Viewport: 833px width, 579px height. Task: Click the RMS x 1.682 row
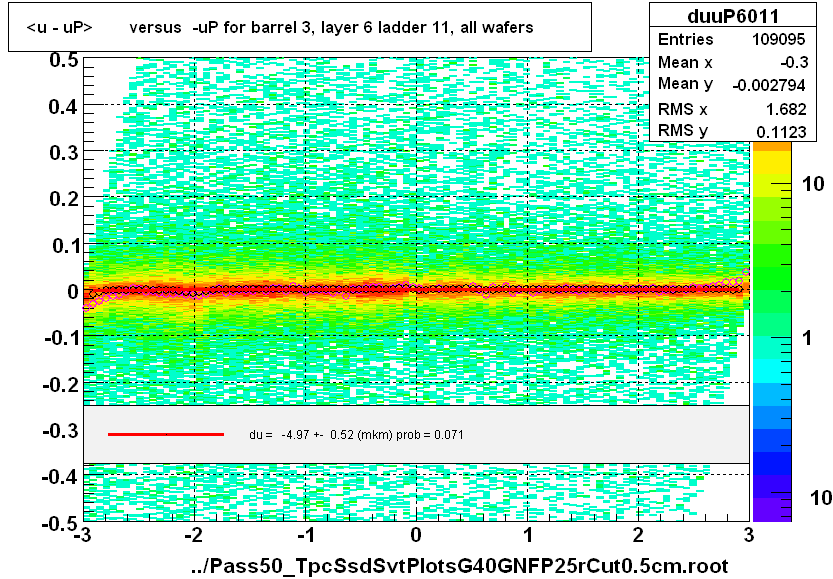[733, 109]
